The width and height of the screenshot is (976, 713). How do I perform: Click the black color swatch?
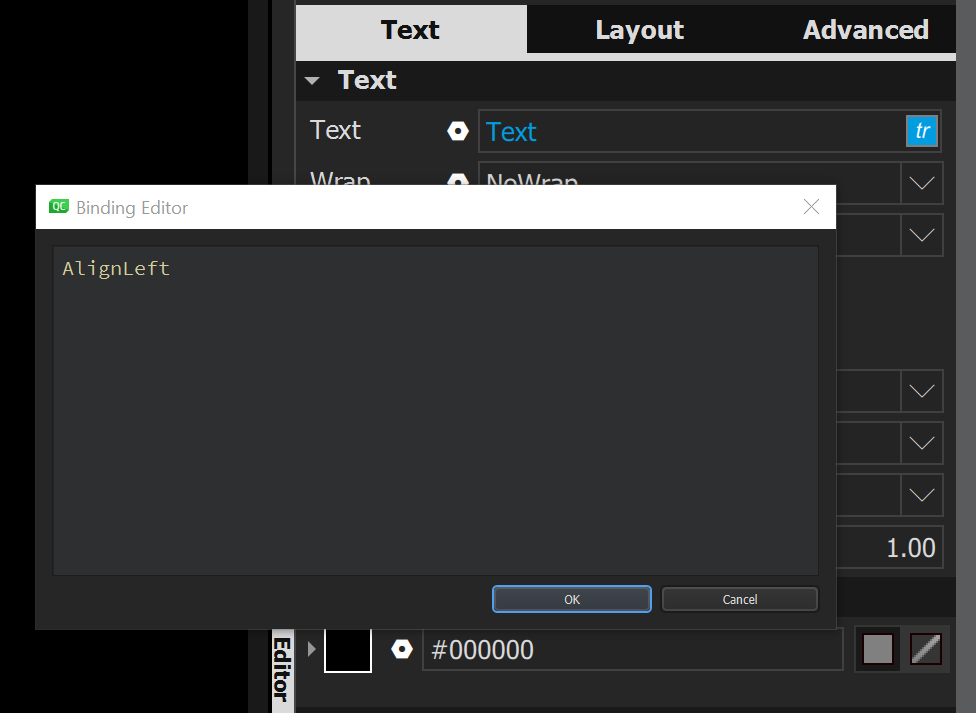(347, 649)
